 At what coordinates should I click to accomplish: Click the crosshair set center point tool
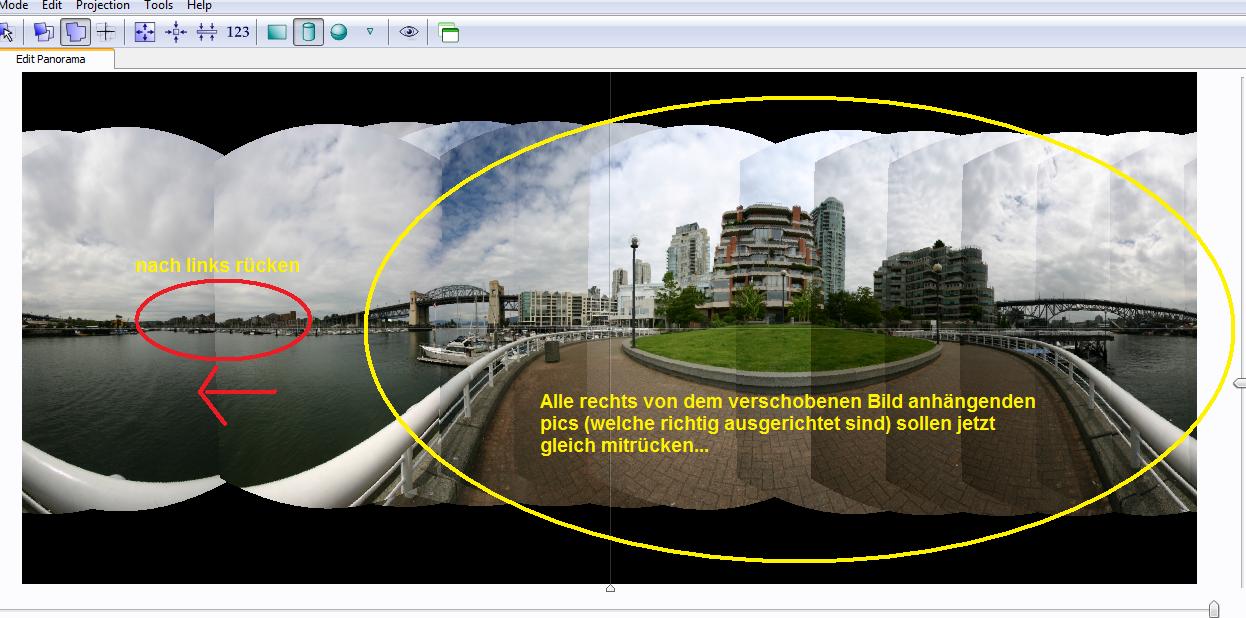point(105,32)
